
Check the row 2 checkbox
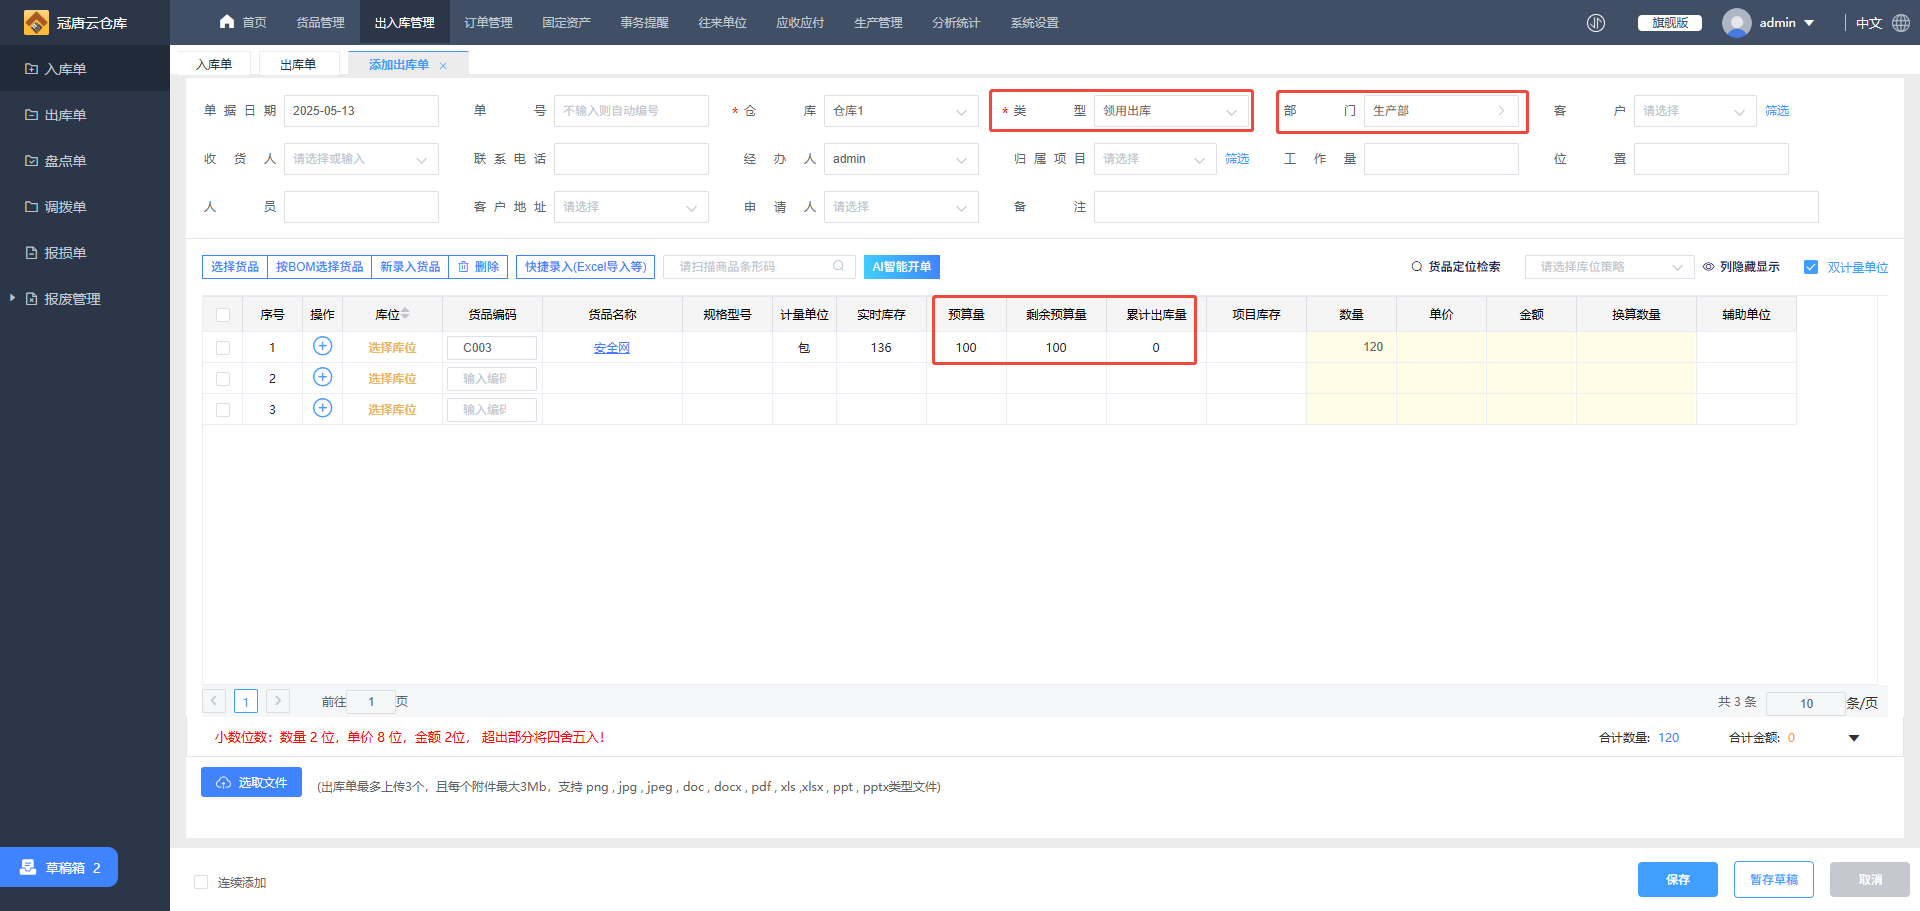click(x=223, y=379)
